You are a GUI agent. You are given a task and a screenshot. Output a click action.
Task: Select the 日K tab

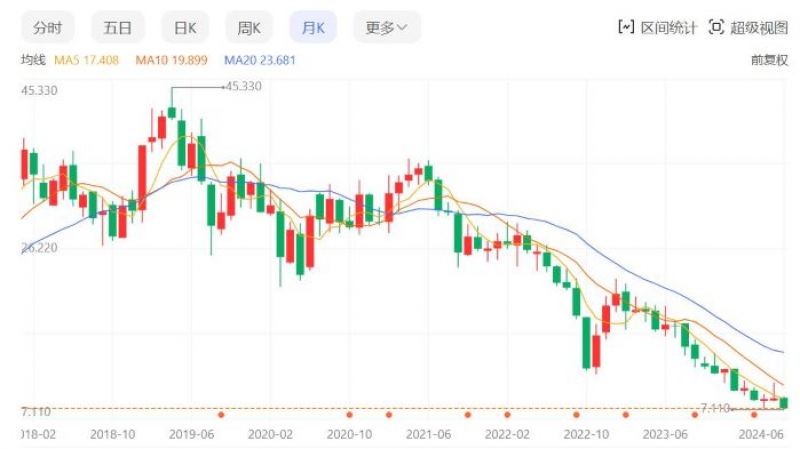tap(185, 27)
